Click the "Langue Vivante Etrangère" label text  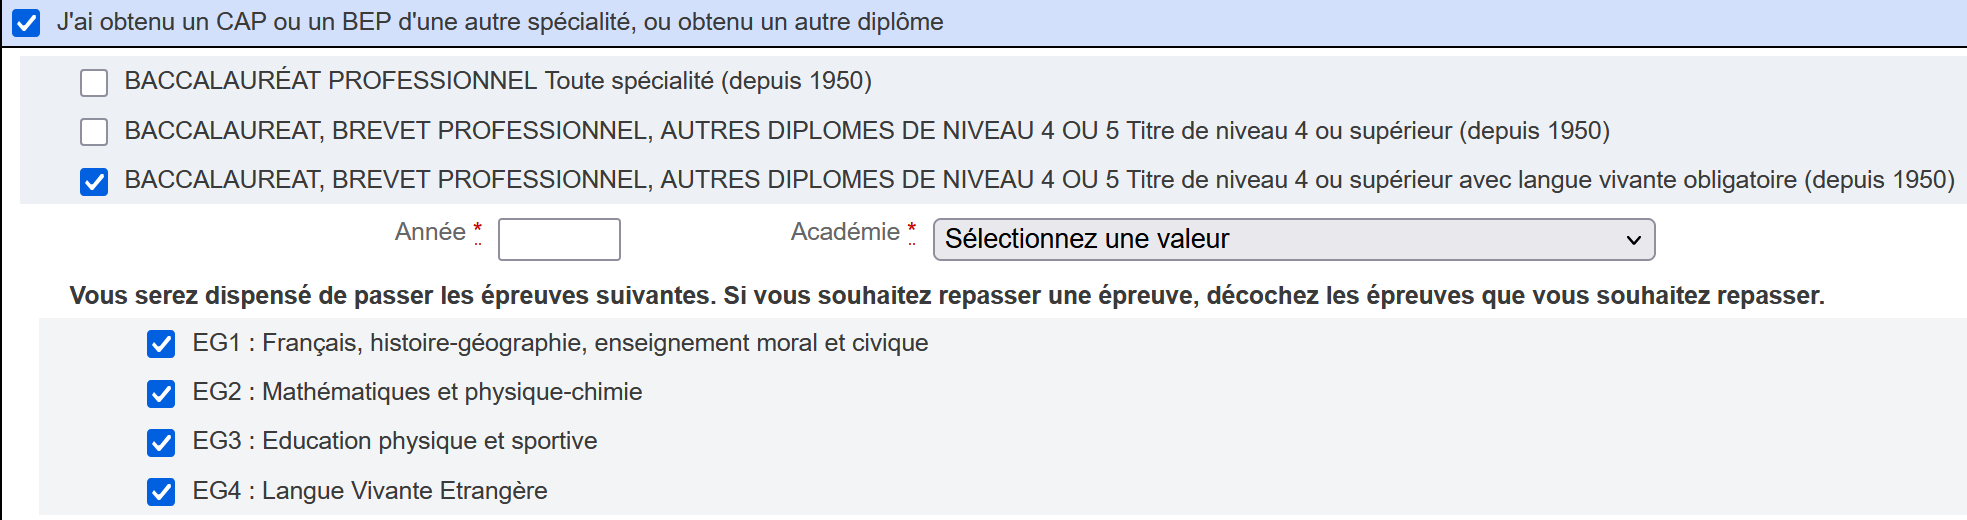[x=405, y=491]
